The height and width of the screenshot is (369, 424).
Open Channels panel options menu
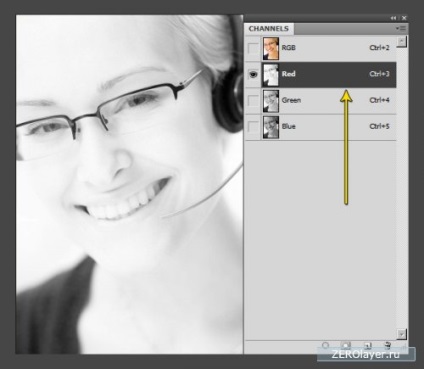[x=401, y=29]
